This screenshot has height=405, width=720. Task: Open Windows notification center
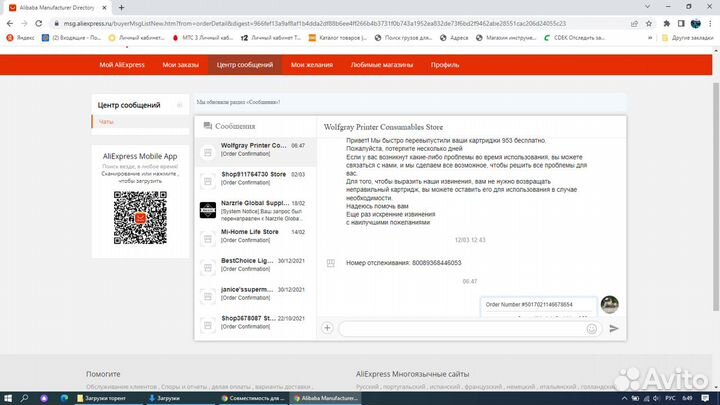(705, 398)
